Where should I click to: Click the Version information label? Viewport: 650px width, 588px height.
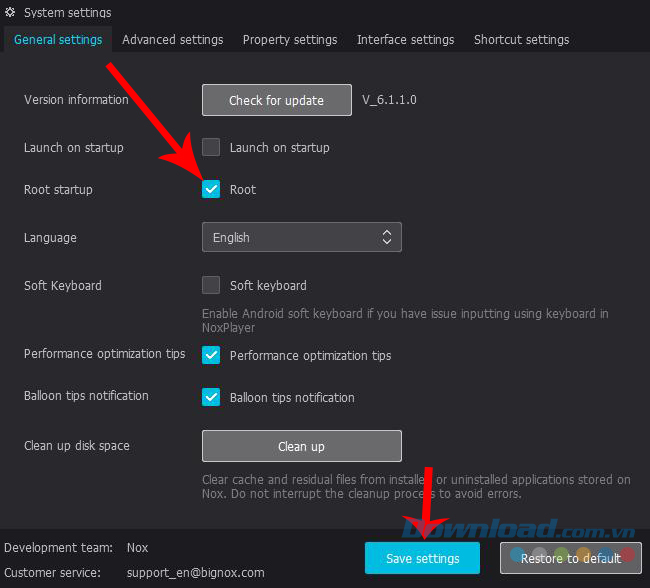[x=76, y=100]
